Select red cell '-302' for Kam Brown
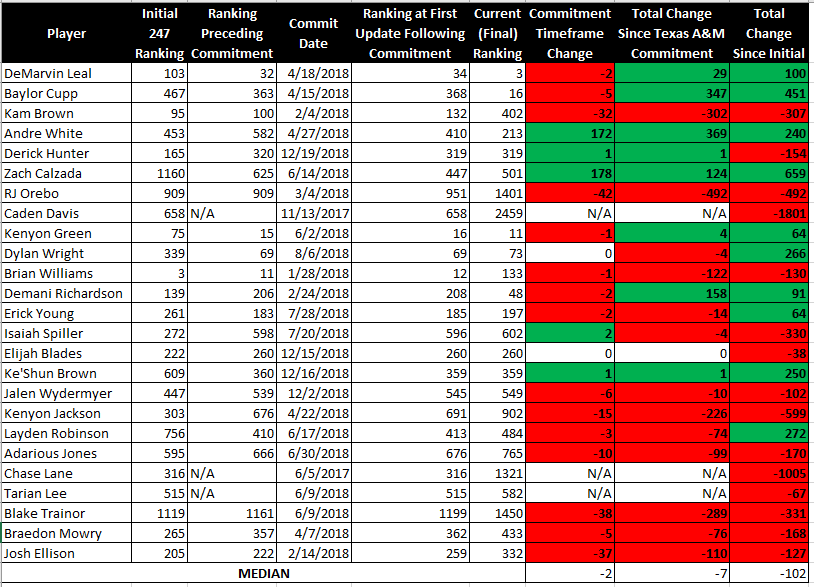Image resolution: width=814 pixels, height=587 pixels. [672, 113]
